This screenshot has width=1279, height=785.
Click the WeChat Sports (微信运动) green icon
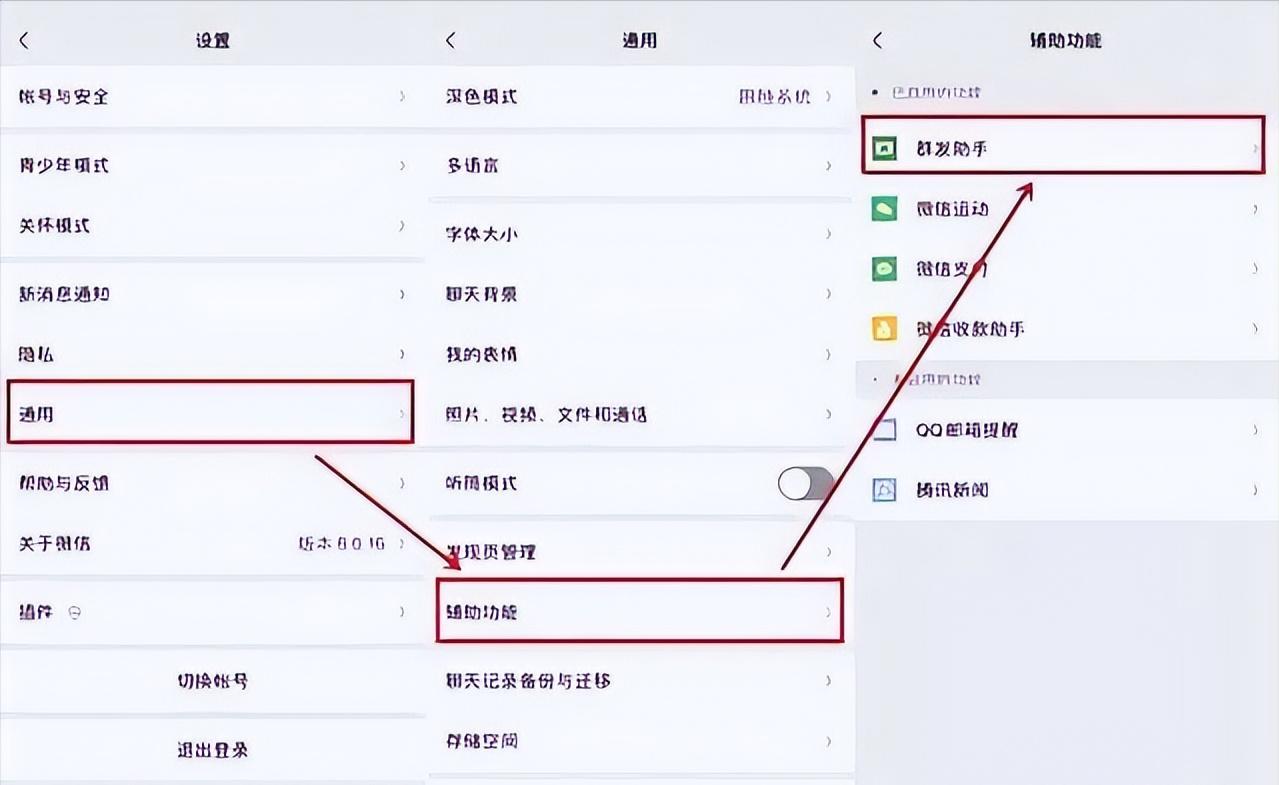tap(884, 208)
